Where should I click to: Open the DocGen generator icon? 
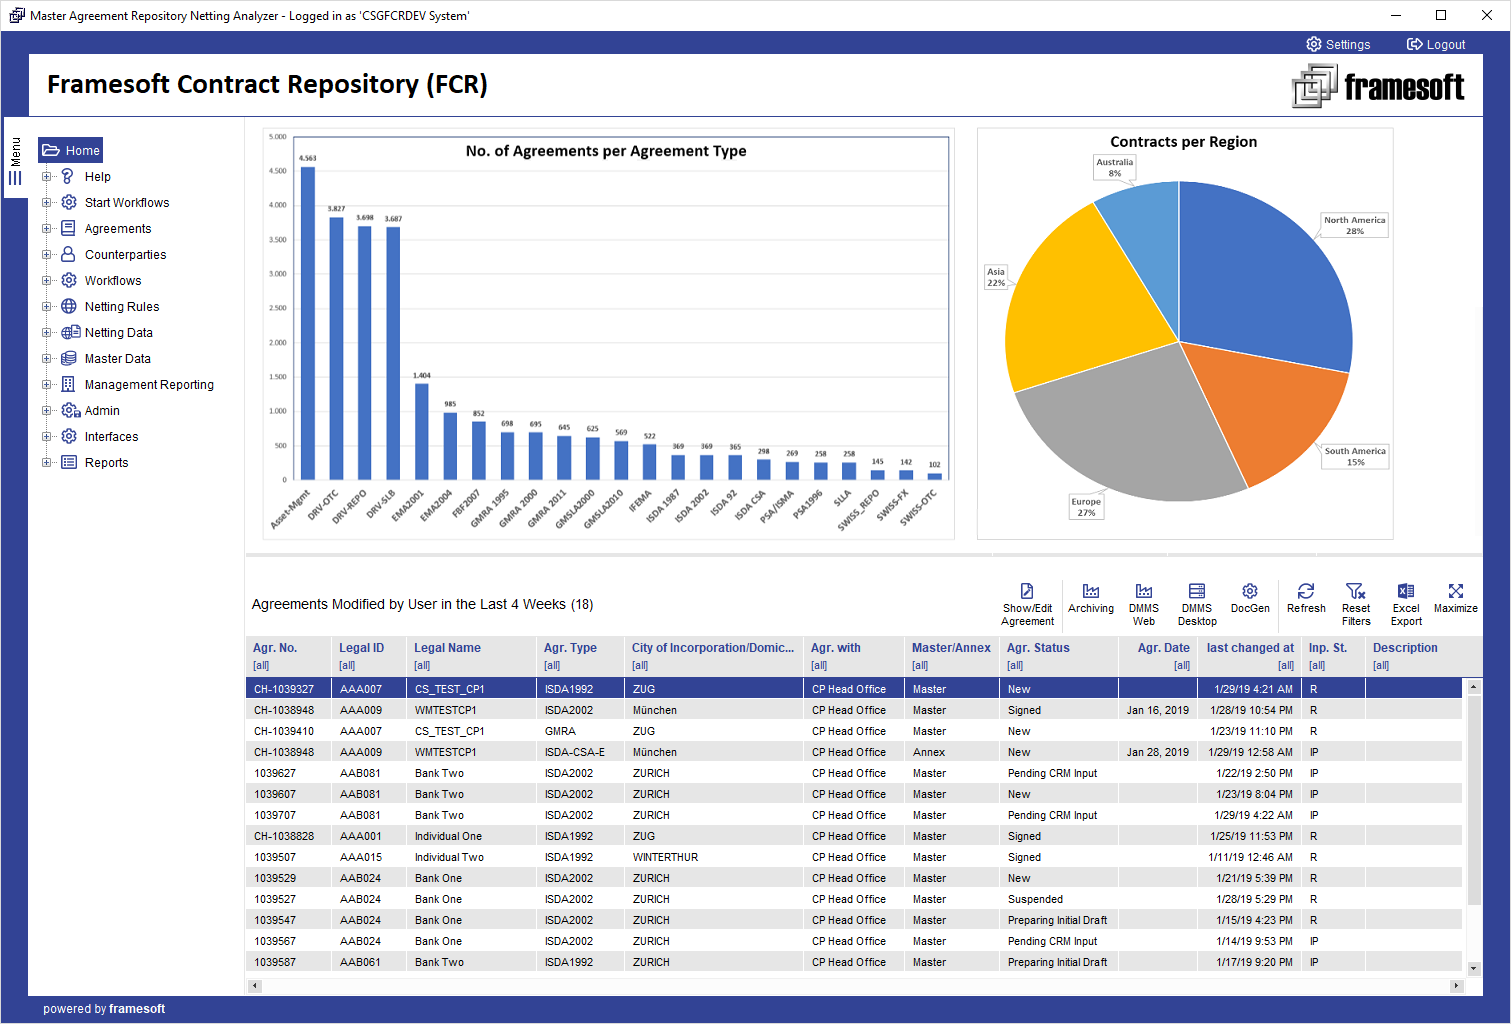(x=1250, y=591)
